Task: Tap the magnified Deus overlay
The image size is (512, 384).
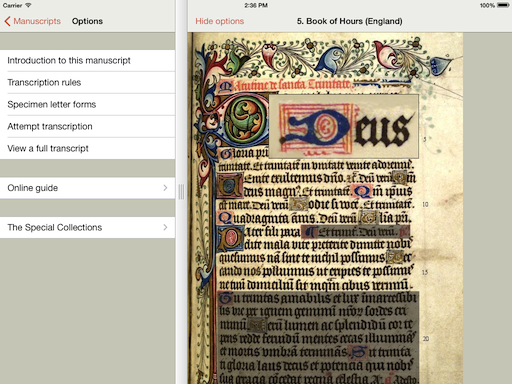Action: [344, 126]
